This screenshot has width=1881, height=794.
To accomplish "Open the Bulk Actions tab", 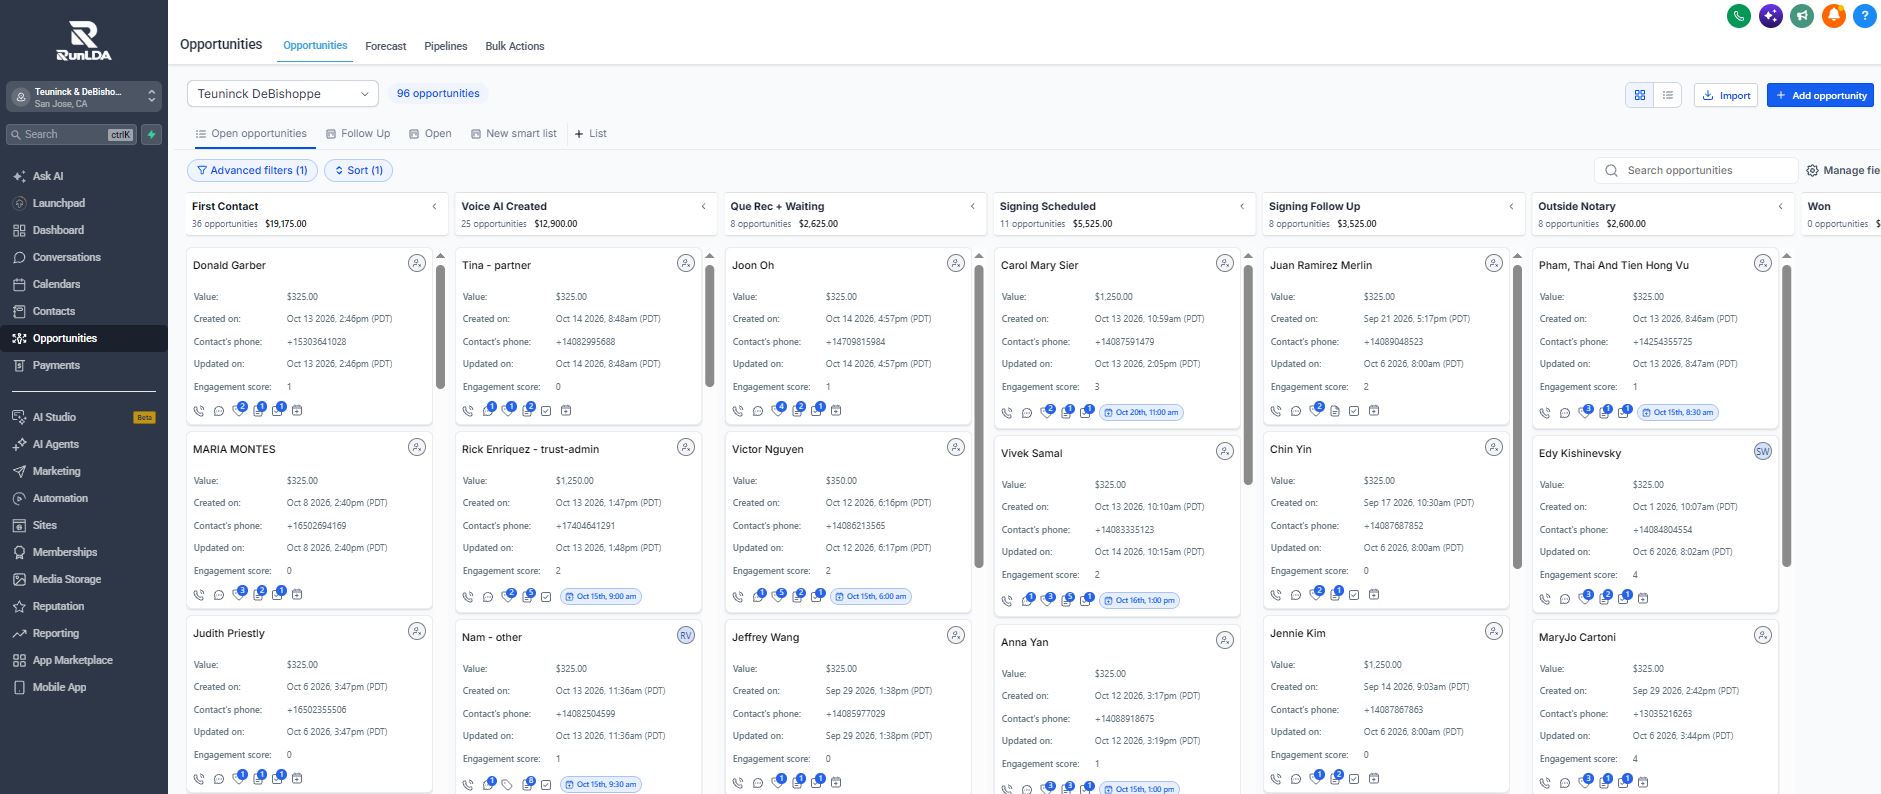I will 515,46.
